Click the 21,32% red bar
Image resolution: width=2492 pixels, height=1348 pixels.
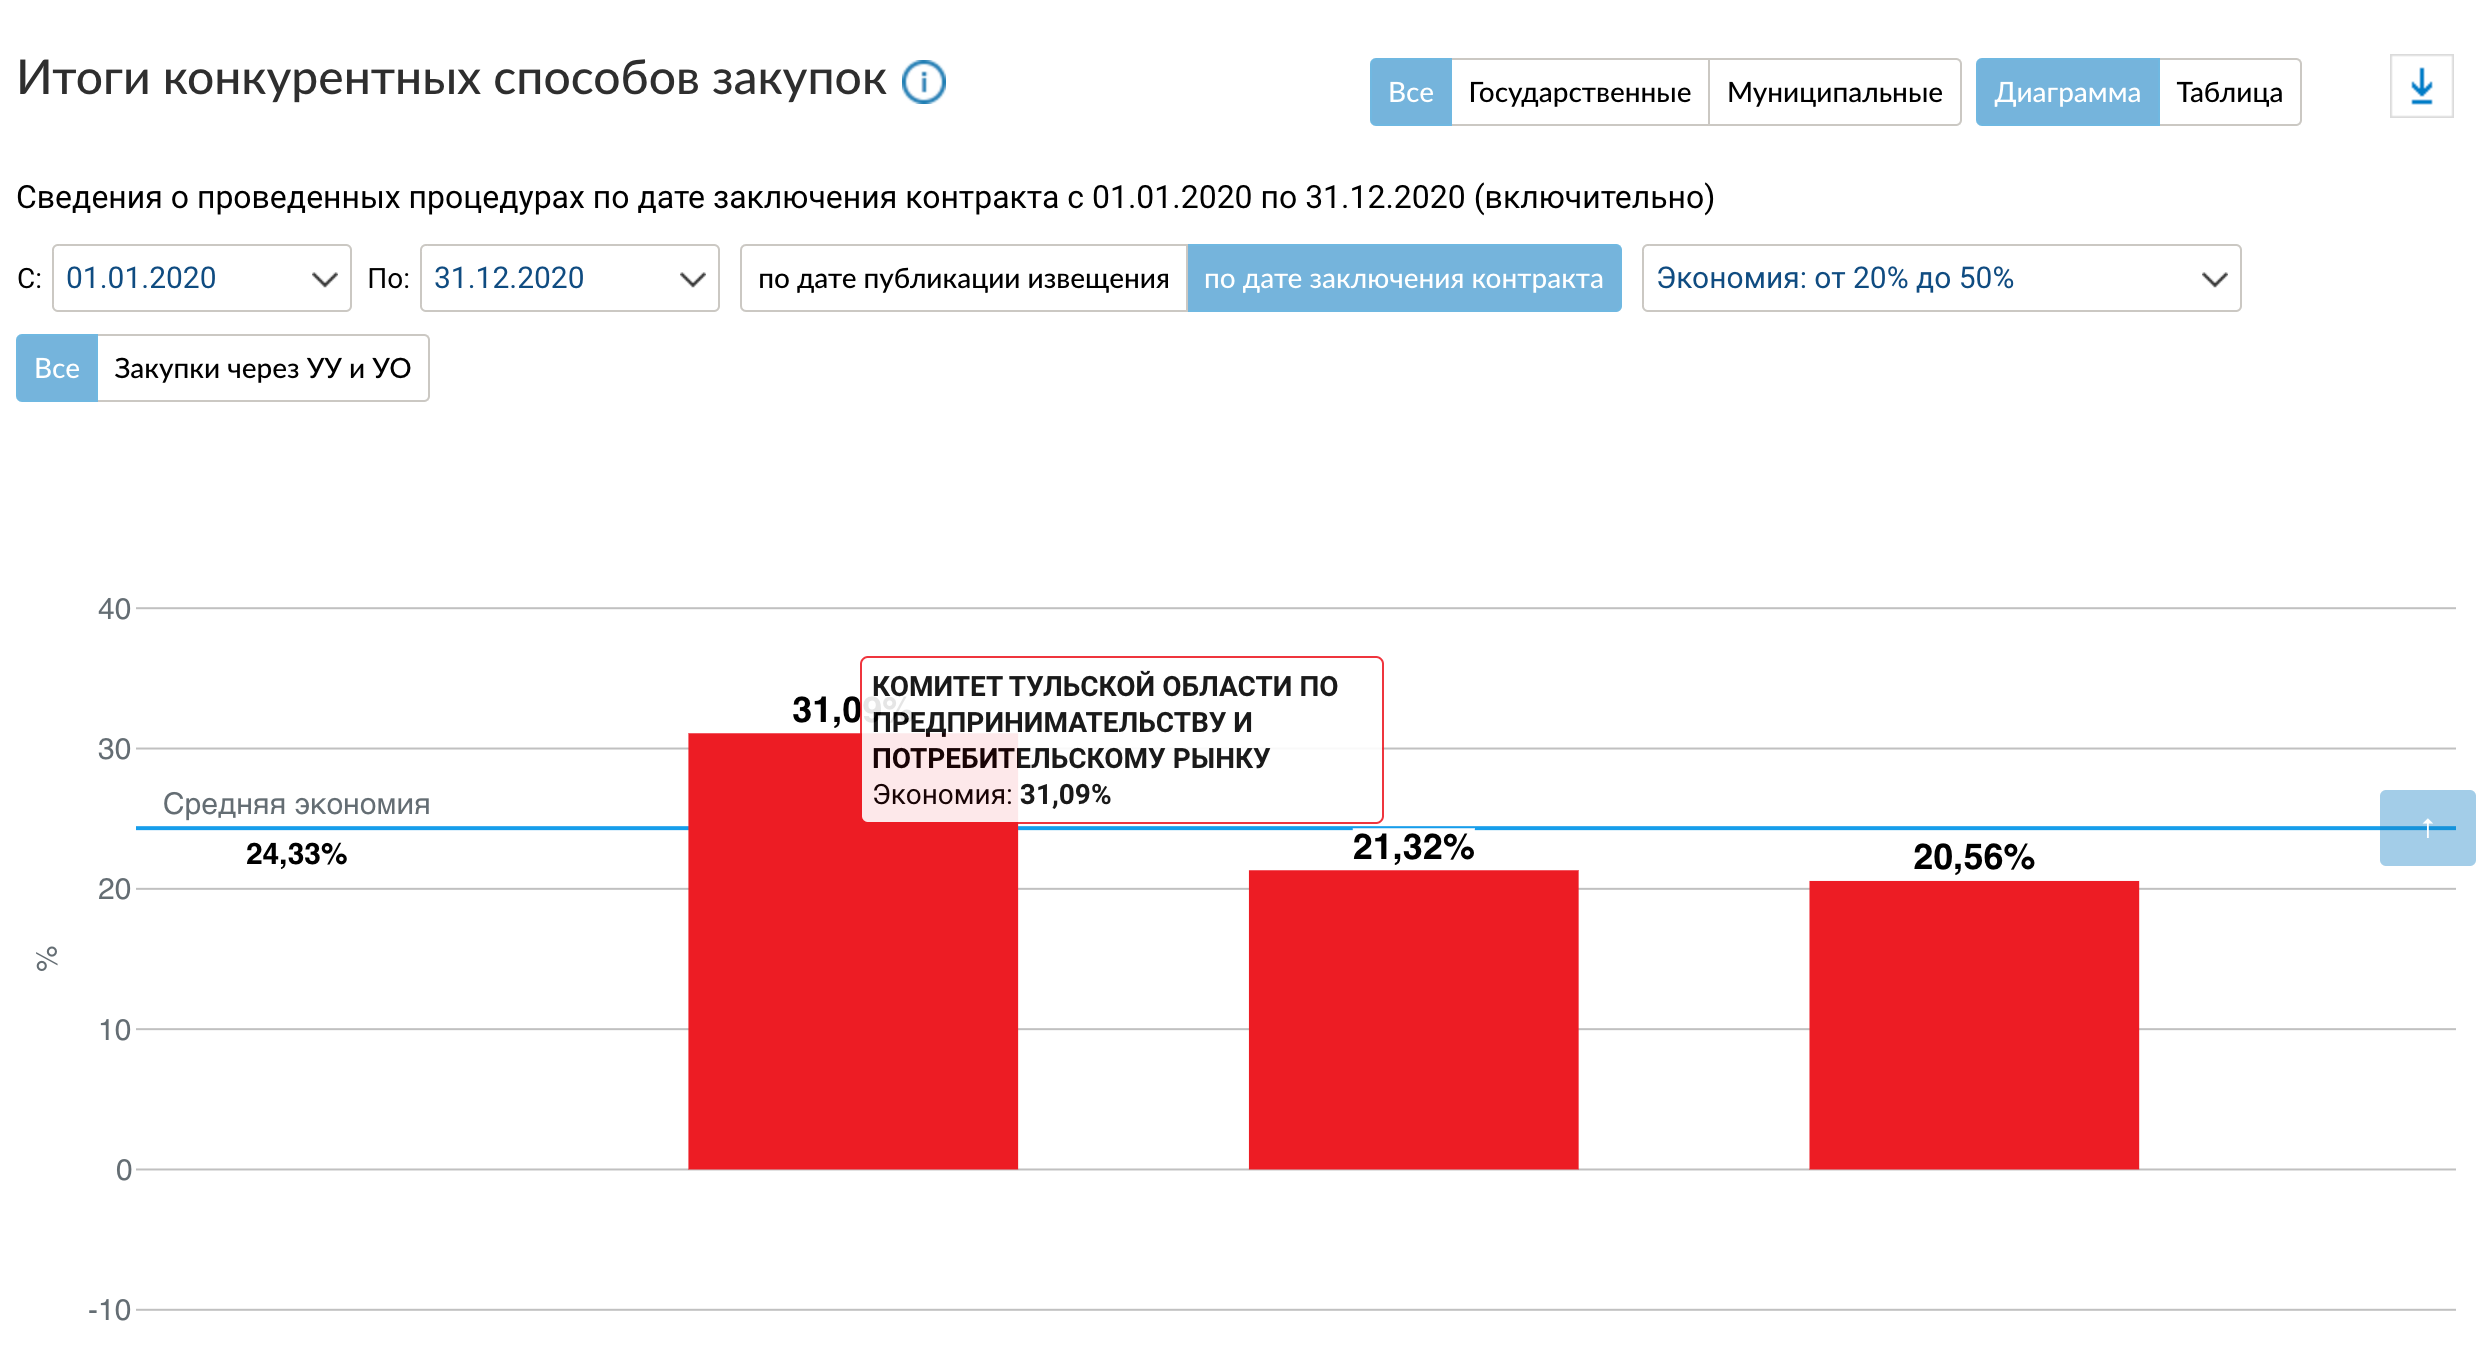[1413, 1020]
